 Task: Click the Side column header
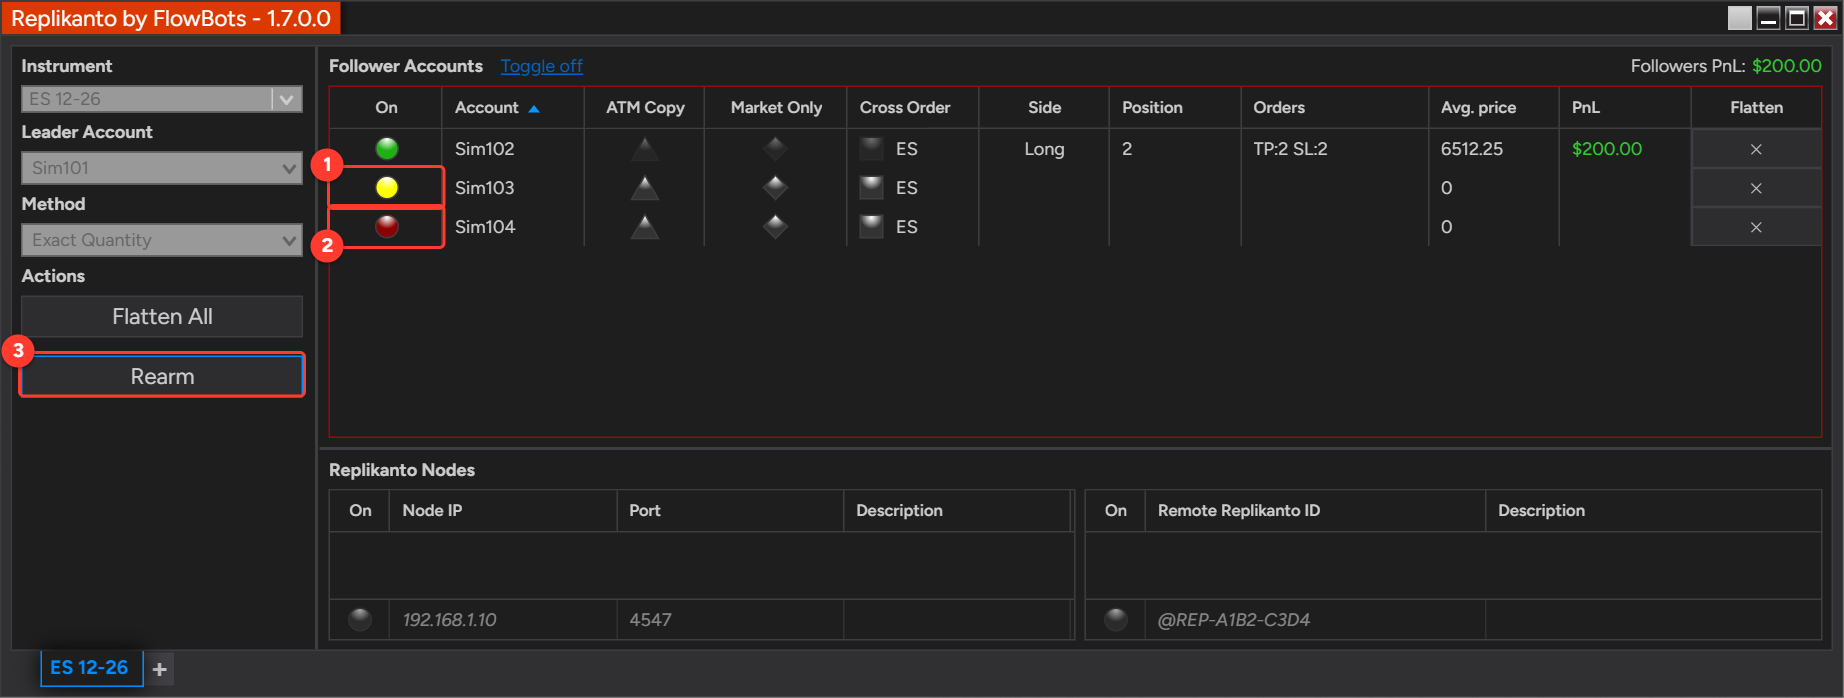pos(1044,107)
